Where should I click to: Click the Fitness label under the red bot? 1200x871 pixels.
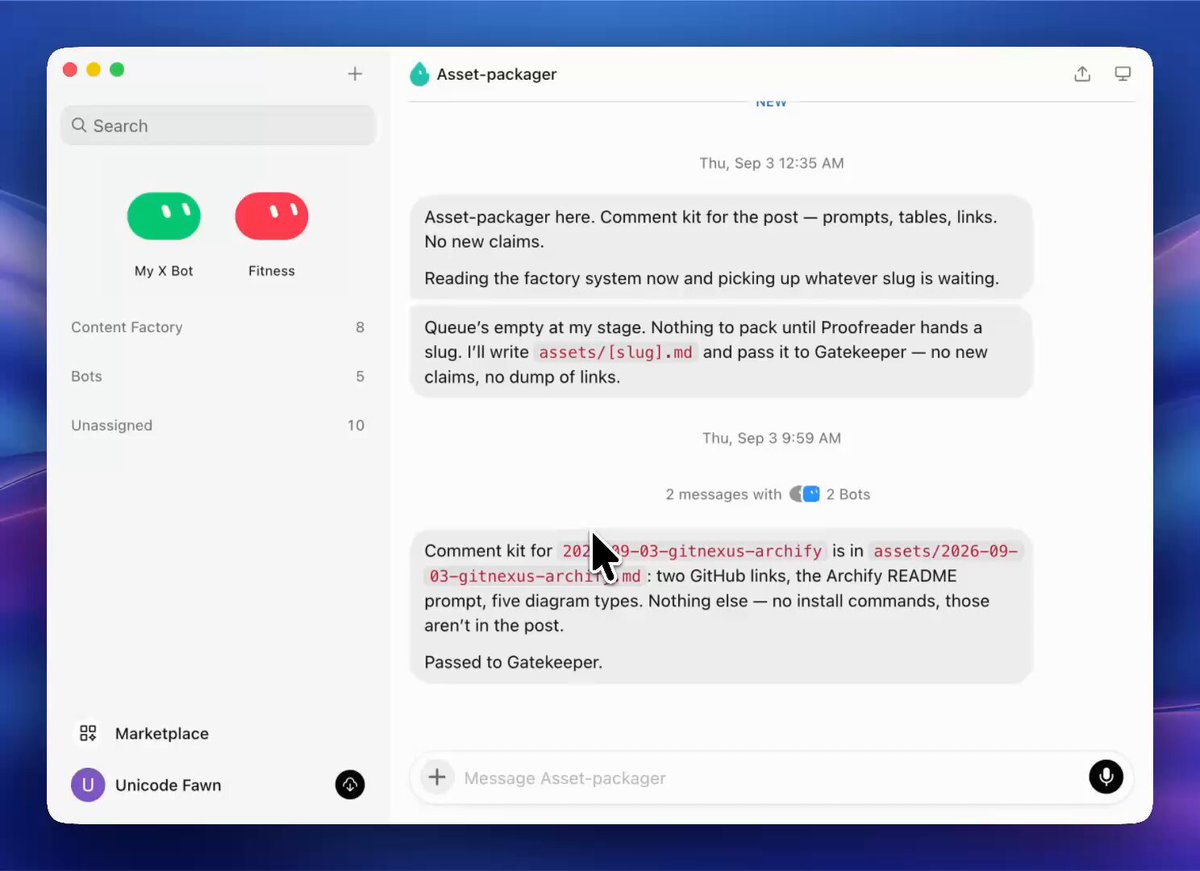pyautogui.click(x=272, y=271)
